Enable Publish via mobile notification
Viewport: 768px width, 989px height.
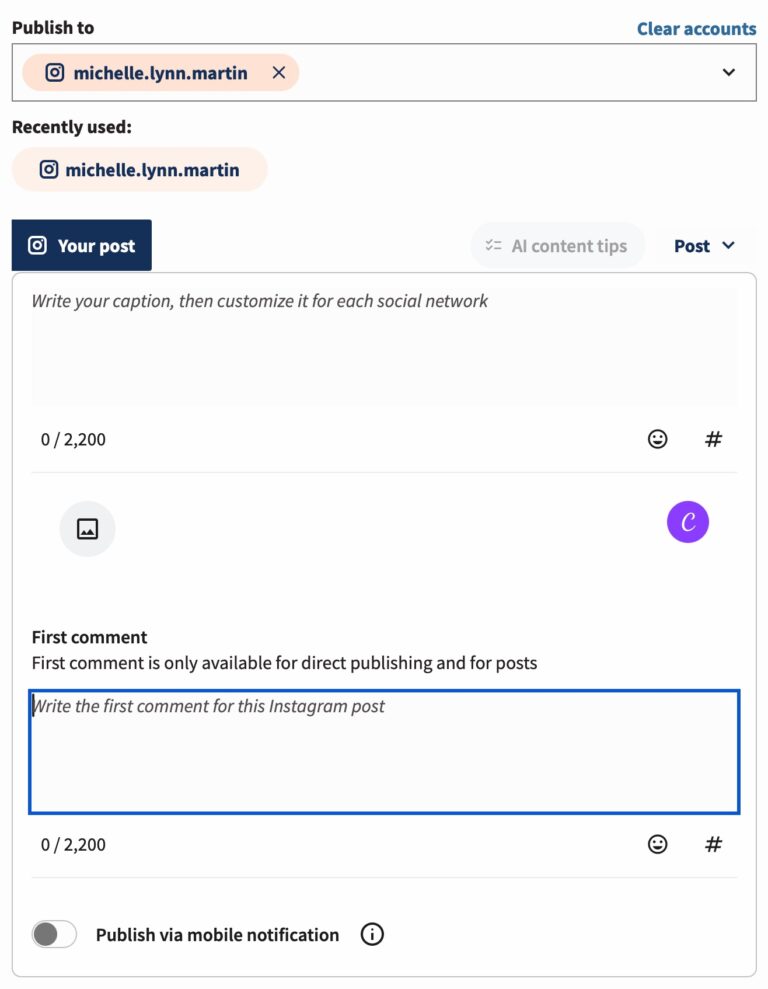click(x=54, y=934)
